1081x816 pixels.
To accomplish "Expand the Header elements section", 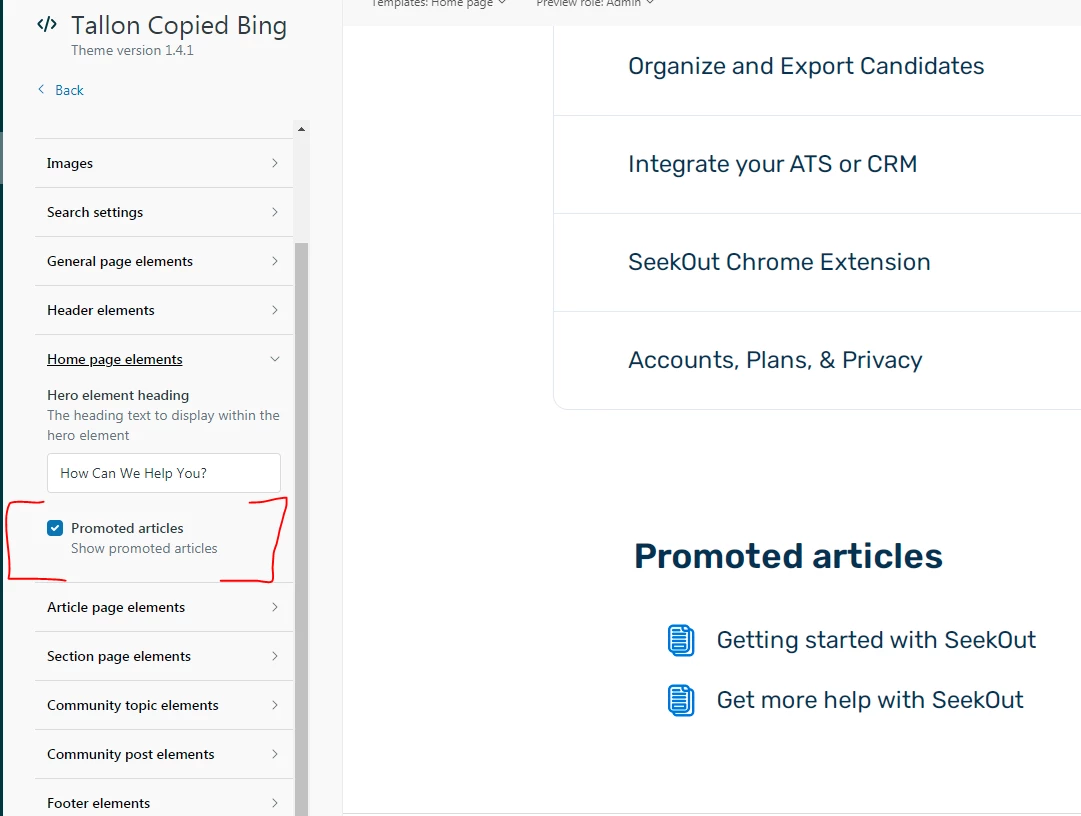I will point(164,310).
